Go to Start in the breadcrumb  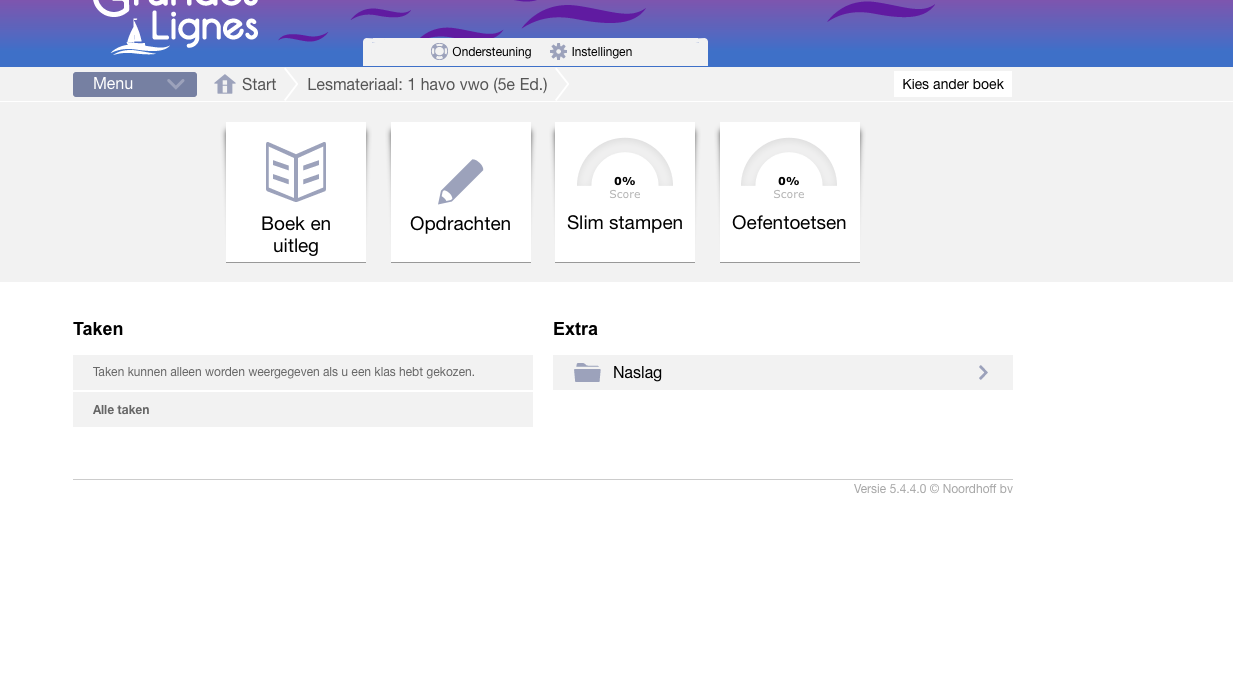click(x=259, y=85)
